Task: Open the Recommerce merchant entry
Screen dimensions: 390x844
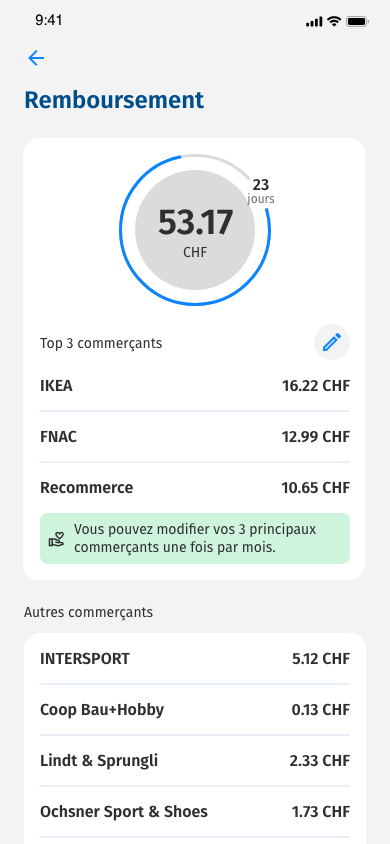Action: [195, 488]
